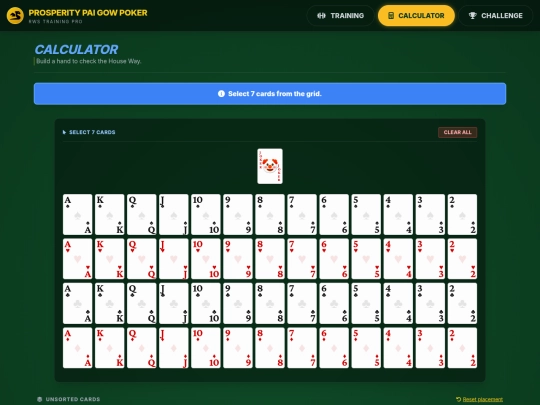Select the 2 of Clubs card
Screen dimensions: 540x405
(x=462, y=303)
